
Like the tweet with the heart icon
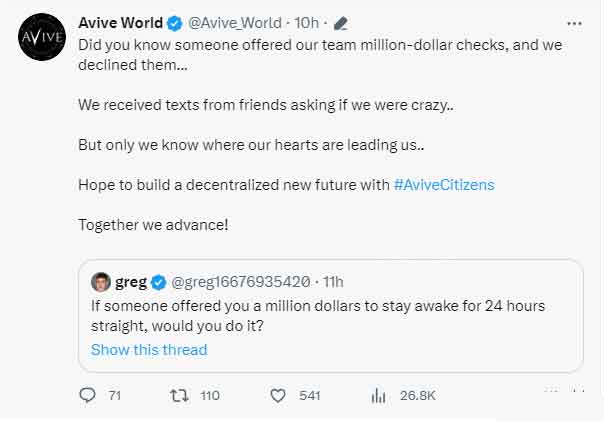click(279, 395)
